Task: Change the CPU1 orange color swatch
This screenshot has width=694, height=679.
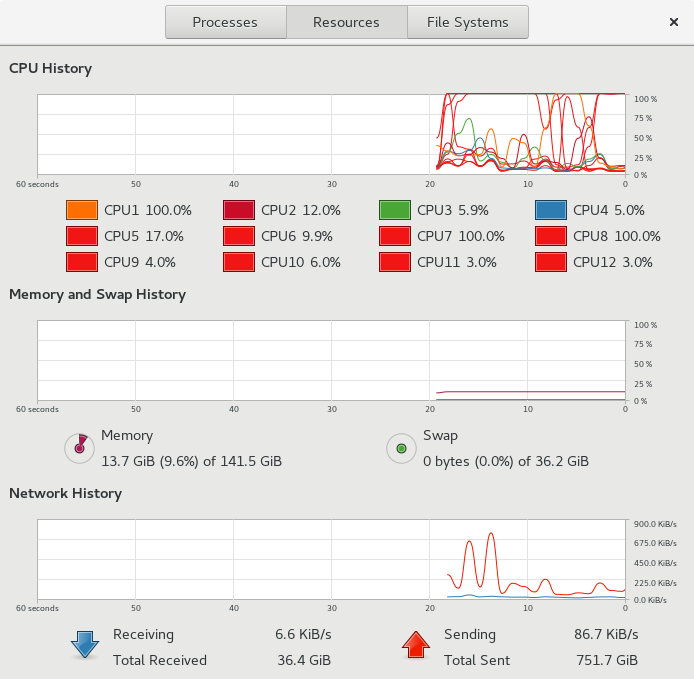Action: tap(82, 210)
